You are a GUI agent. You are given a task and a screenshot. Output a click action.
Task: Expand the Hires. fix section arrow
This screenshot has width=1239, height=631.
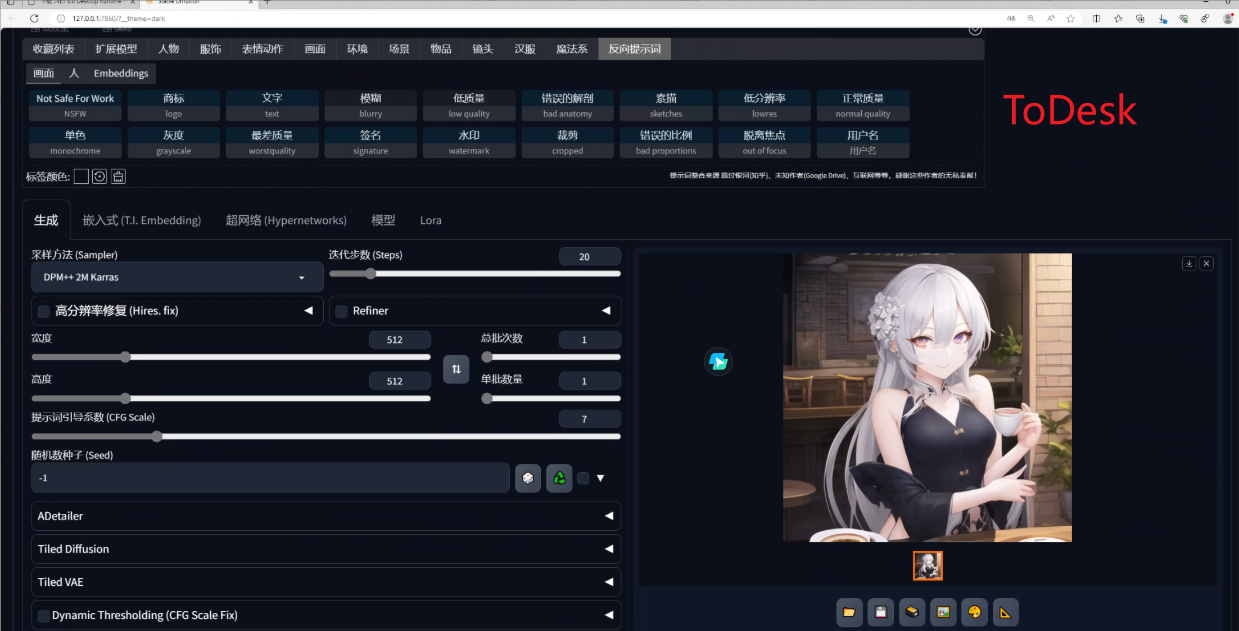point(308,311)
